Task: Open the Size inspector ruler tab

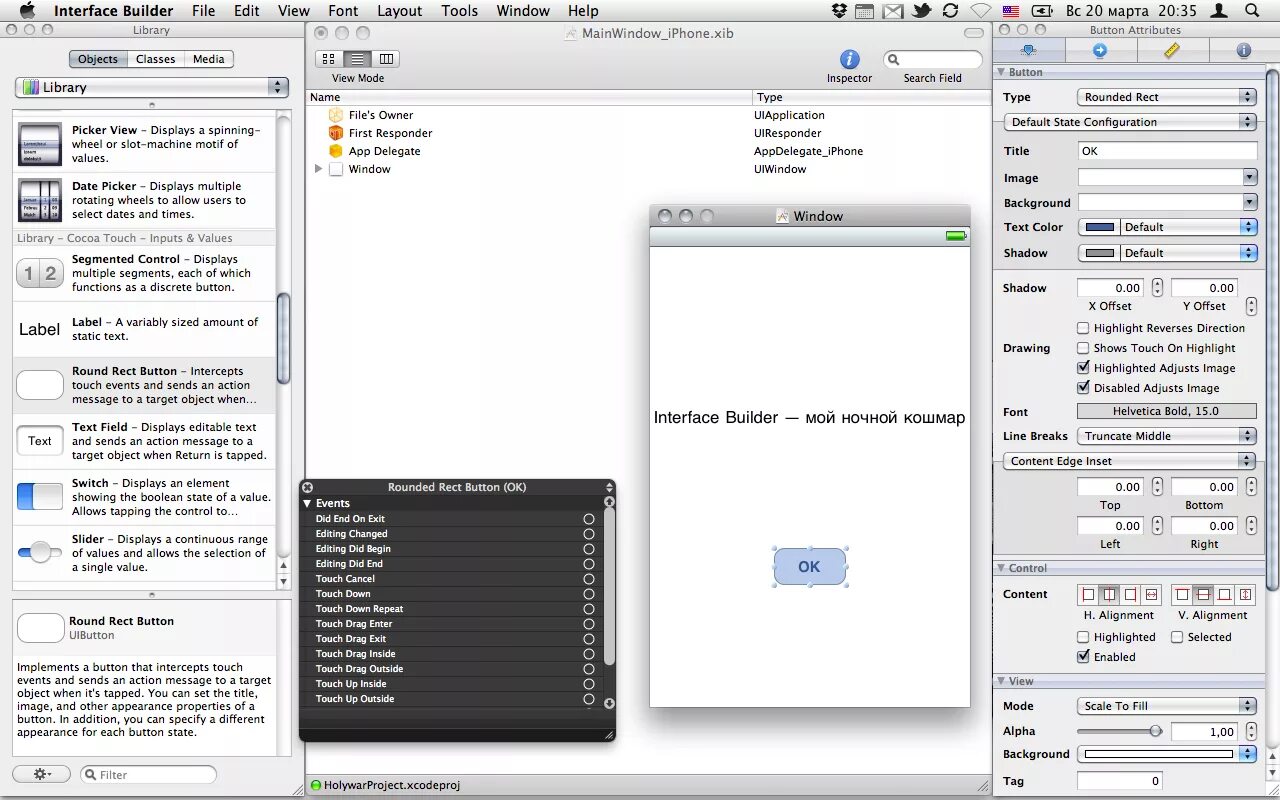Action: tap(1172, 50)
